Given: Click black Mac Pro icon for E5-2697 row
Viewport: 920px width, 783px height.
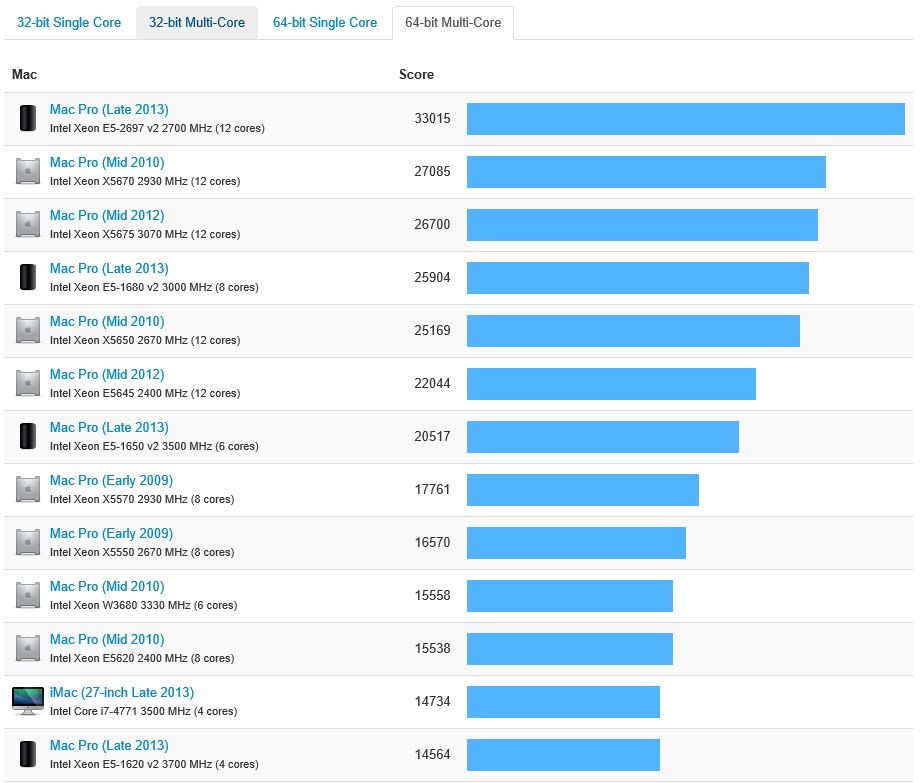Looking at the screenshot, I should coord(28,118).
